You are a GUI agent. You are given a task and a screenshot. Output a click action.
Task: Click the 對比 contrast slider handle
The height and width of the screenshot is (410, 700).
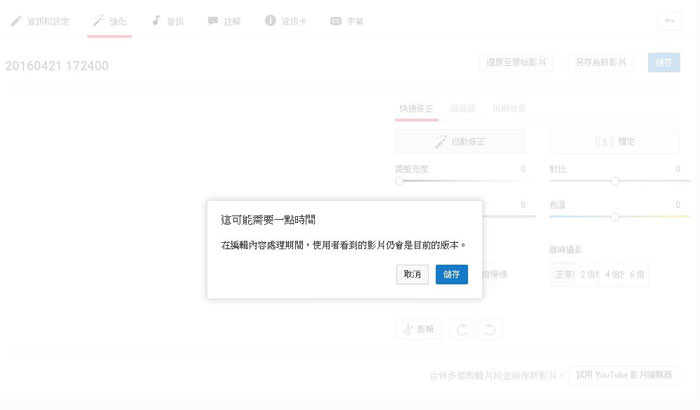coord(614,181)
